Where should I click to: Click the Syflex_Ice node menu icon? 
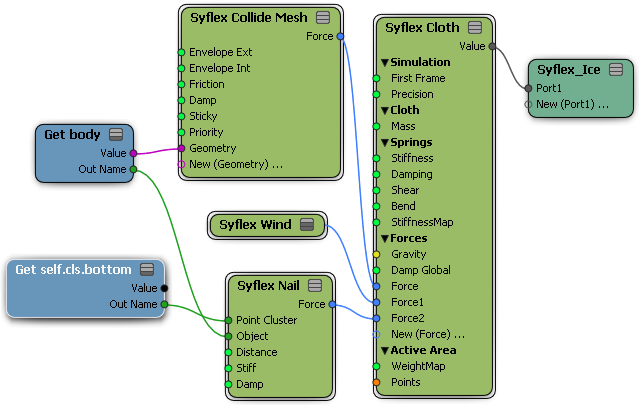(x=616, y=70)
